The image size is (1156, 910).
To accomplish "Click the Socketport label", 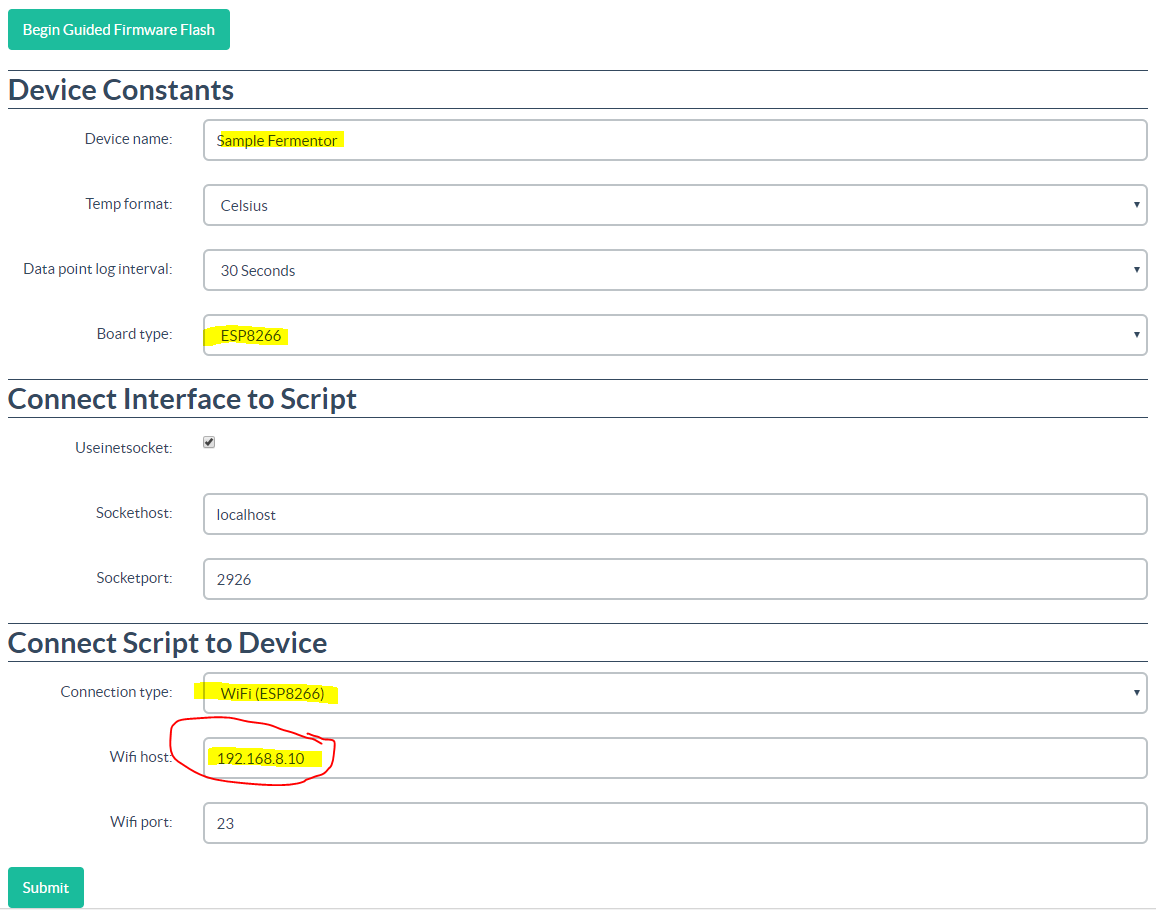I will coord(134,578).
